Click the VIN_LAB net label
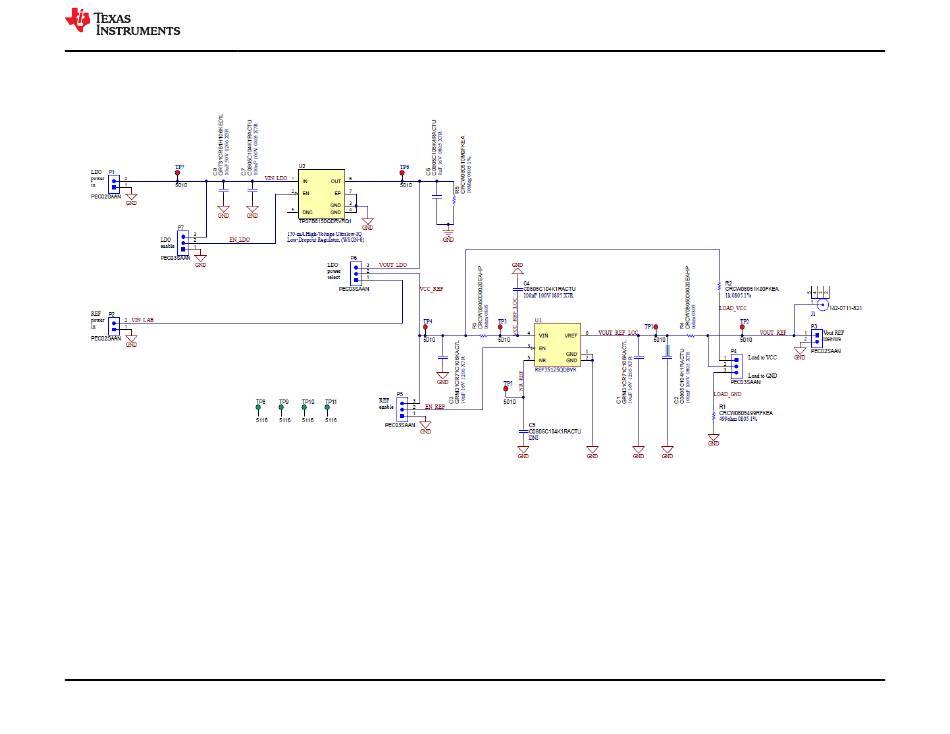 tap(142, 319)
